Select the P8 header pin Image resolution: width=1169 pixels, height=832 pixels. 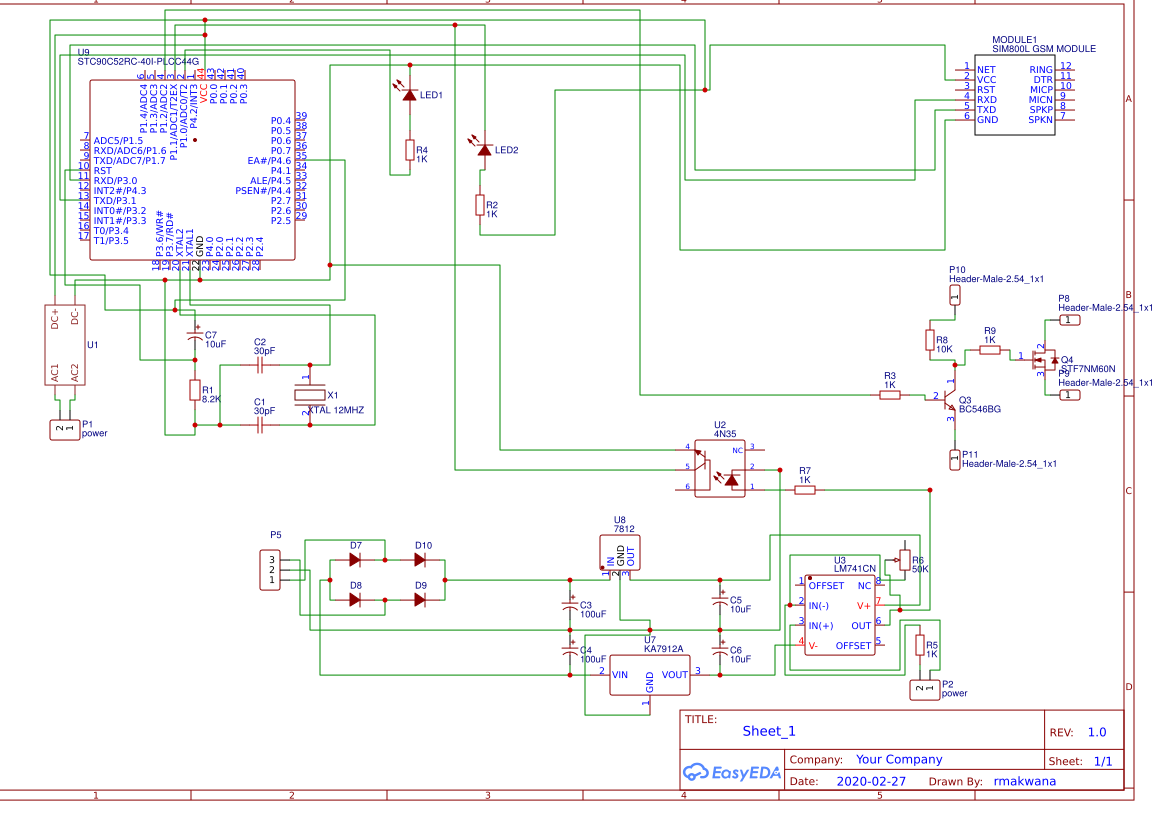(1069, 320)
